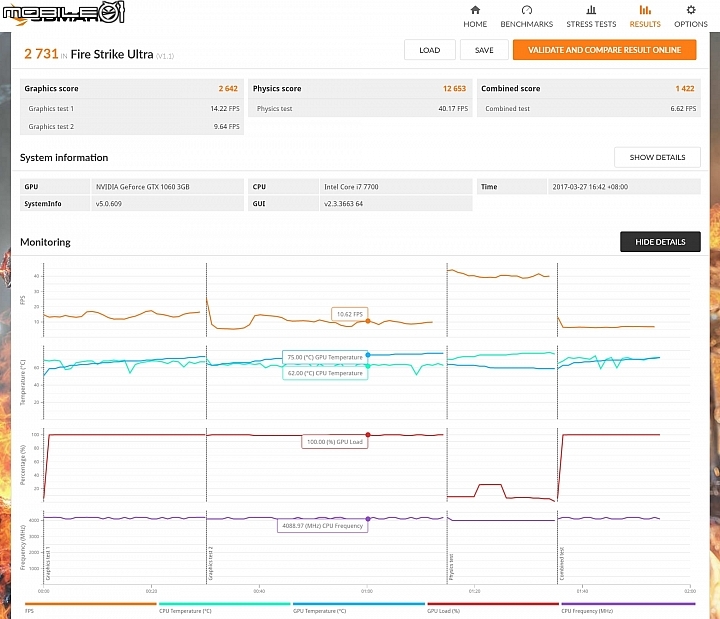The width and height of the screenshot is (720, 619).
Task: Select the Graphics score value 2 642
Action: (x=228, y=89)
